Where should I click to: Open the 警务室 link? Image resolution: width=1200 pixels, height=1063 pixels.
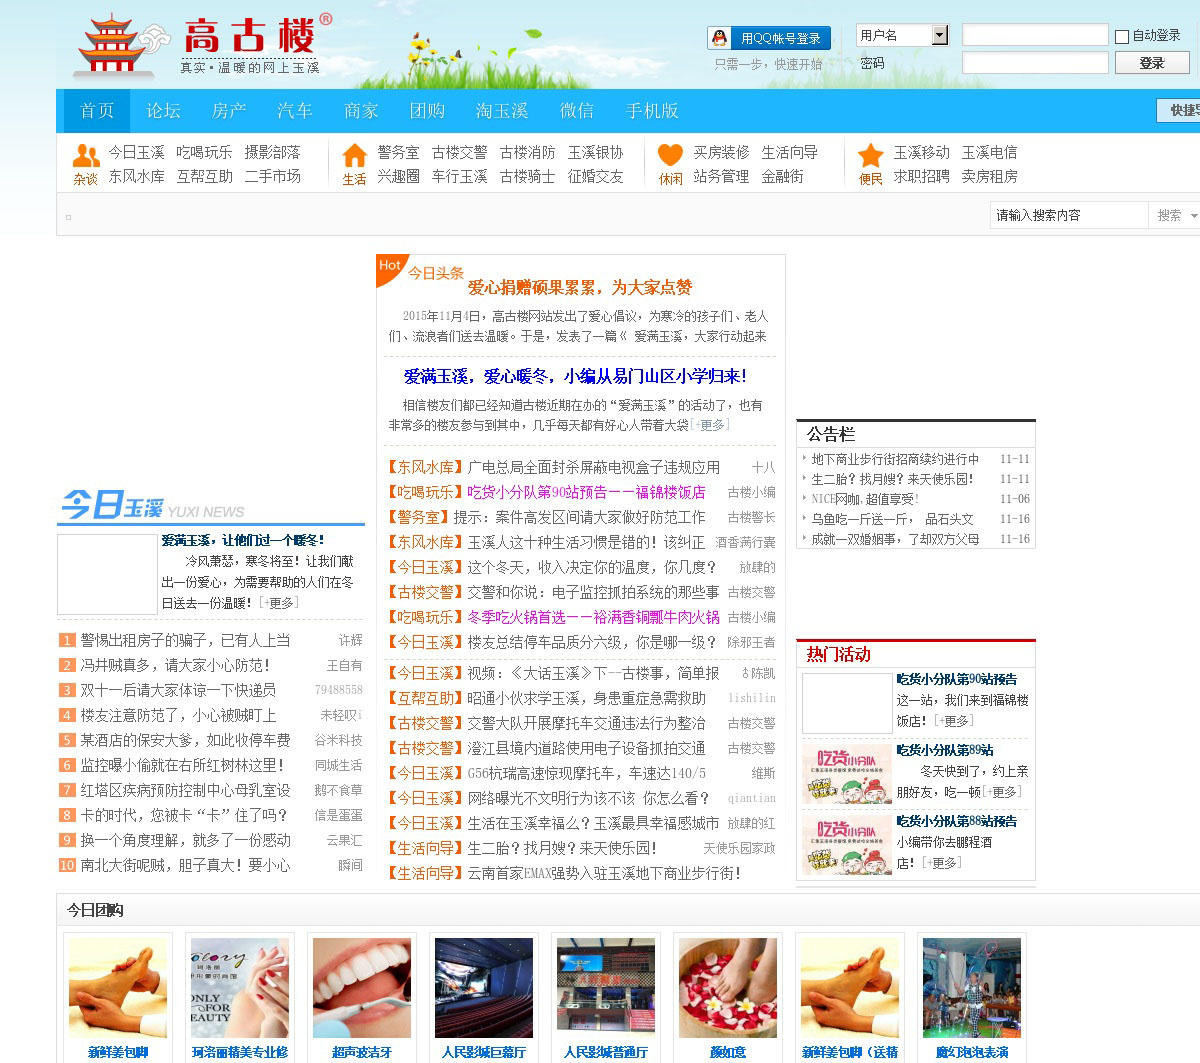pos(398,152)
